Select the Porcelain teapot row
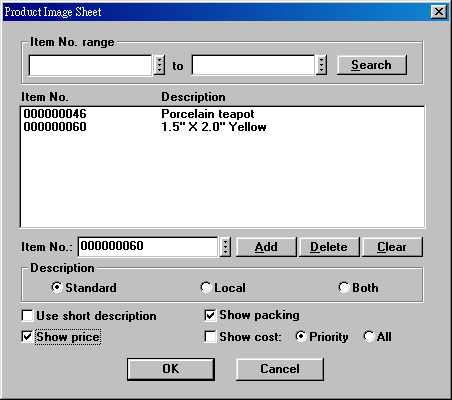This screenshot has height=400, width=452. tap(222, 114)
